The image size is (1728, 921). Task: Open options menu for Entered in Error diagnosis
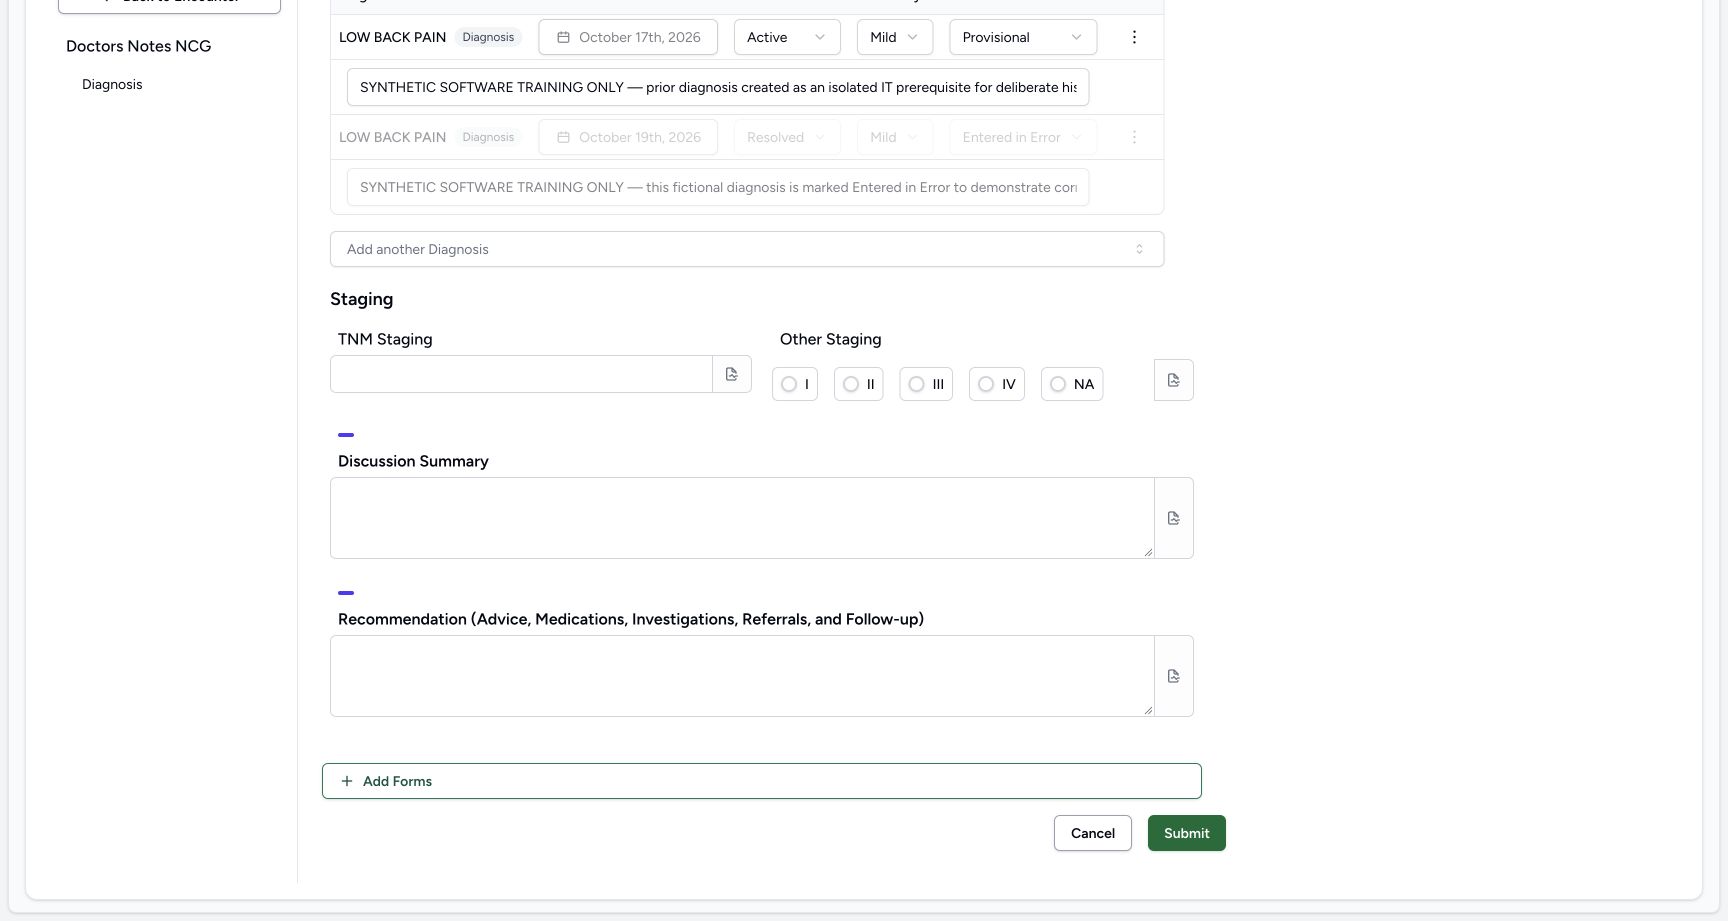tap(1134, 137)
